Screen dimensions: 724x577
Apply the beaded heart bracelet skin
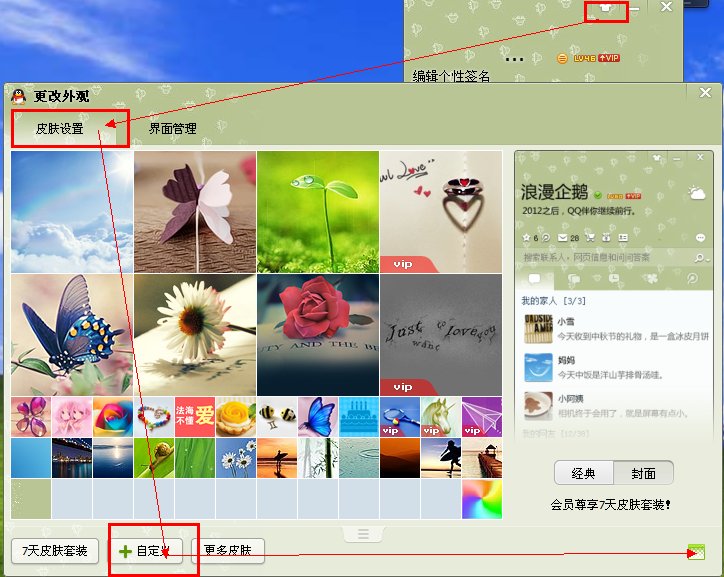pyautogui.click(x=154, y=417)
